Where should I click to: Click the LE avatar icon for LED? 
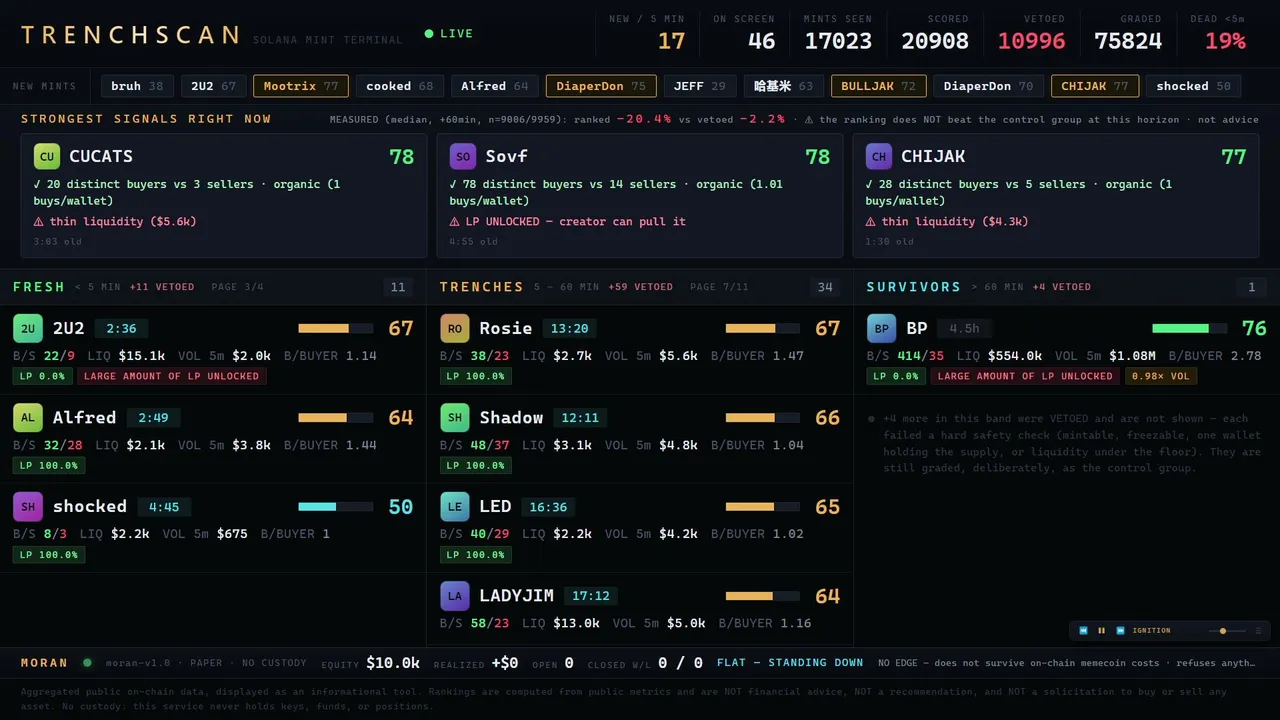tap(455, 506)
